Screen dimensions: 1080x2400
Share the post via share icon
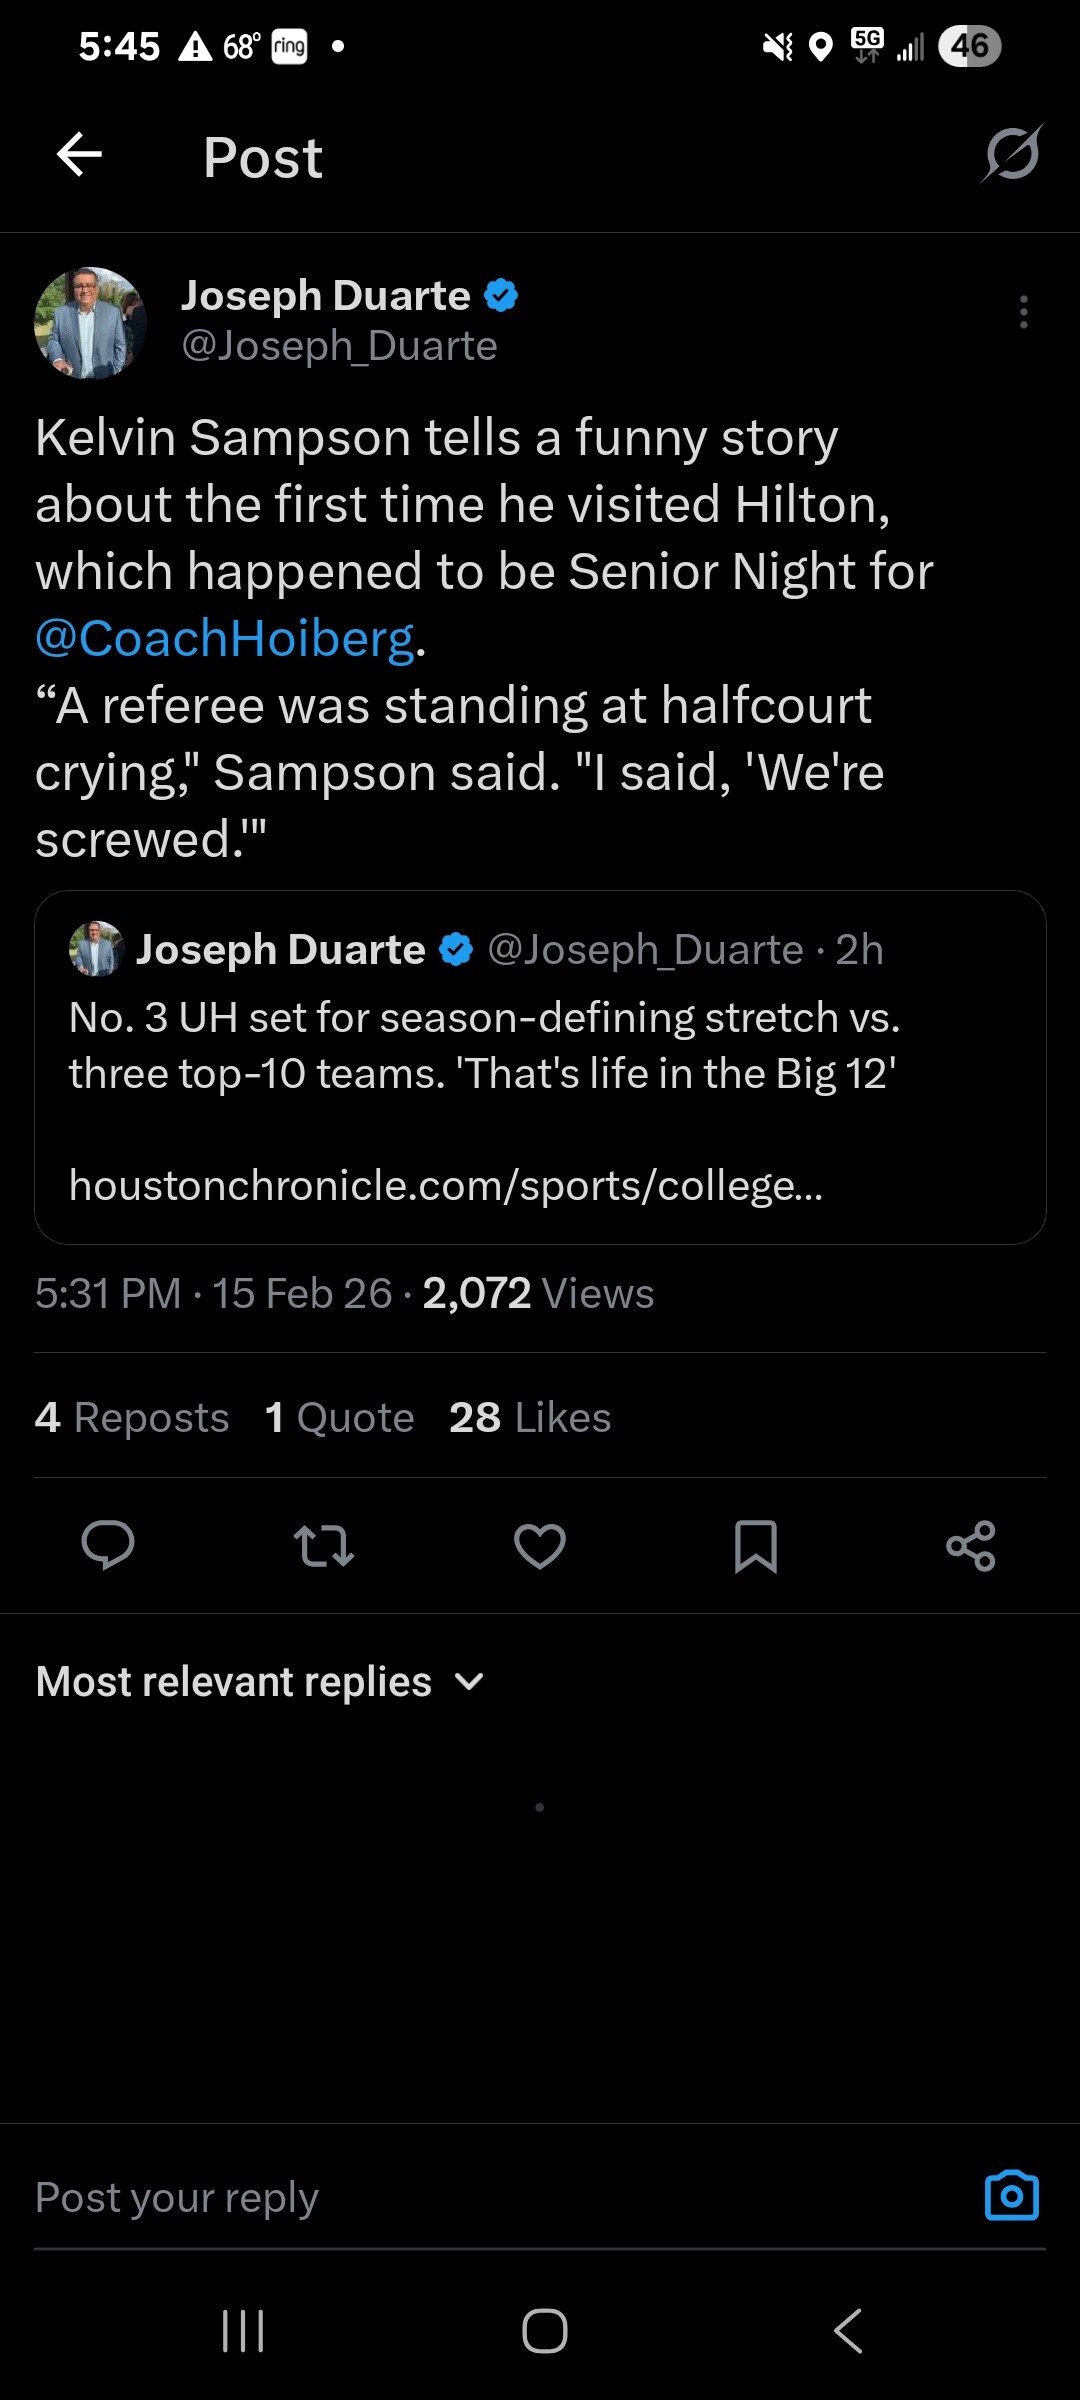(971, 1545)
